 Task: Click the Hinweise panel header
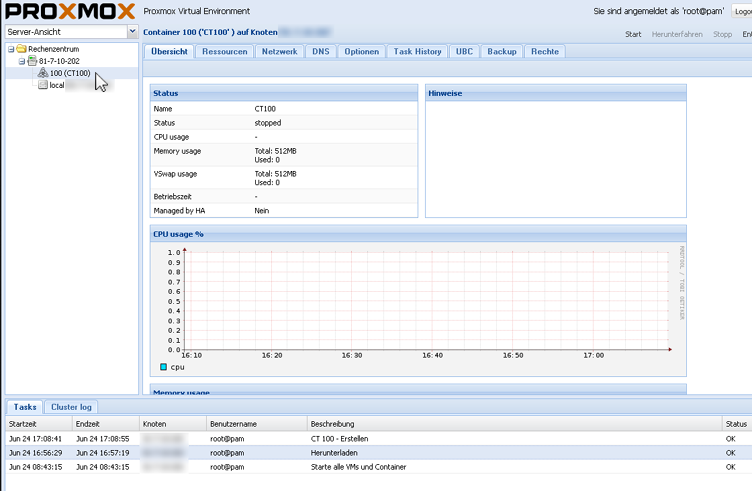pos(556,94)
